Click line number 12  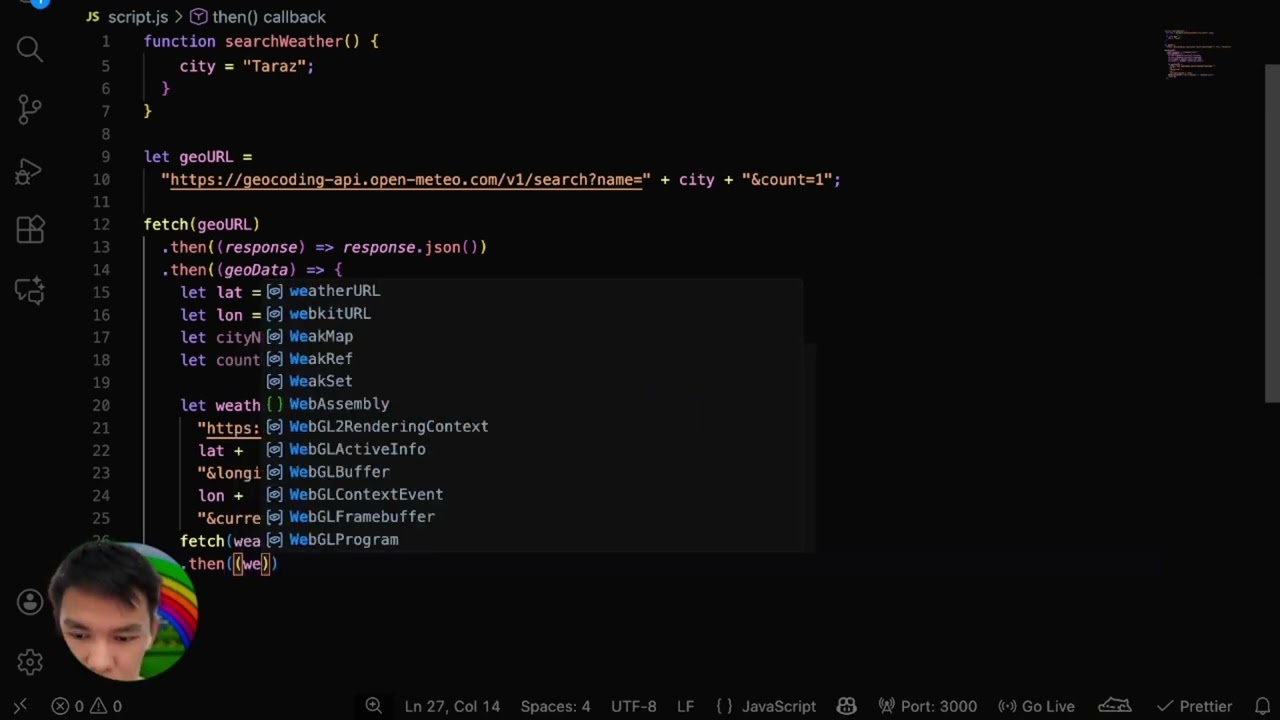tap(100, 225)
